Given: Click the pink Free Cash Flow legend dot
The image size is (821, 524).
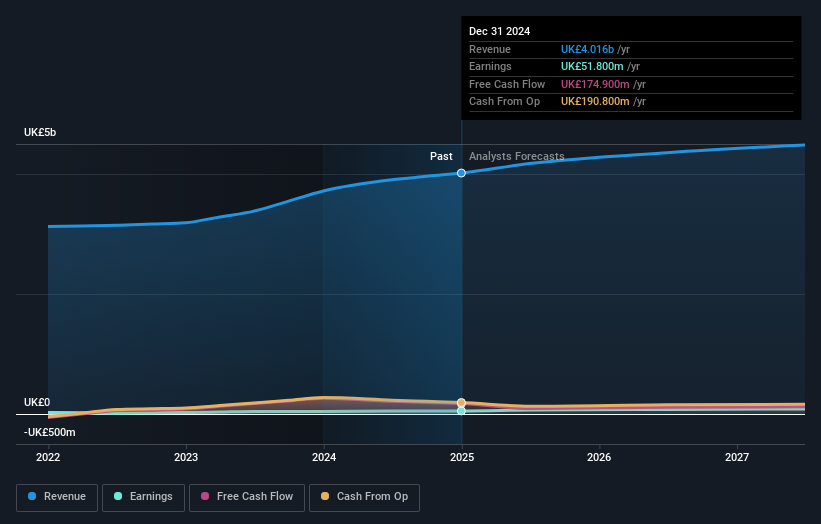Looking at the screenshot, I should [x=205, y=496].
